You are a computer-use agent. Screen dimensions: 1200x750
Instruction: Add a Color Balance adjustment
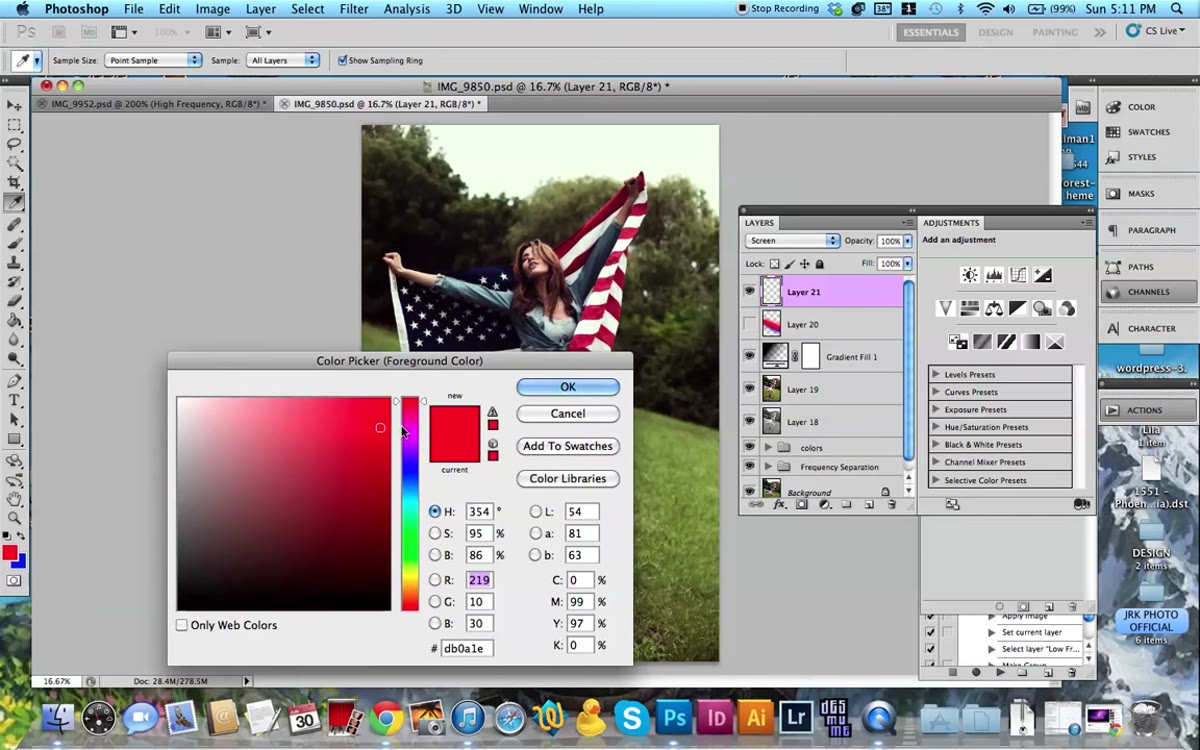tap(994, 308)
